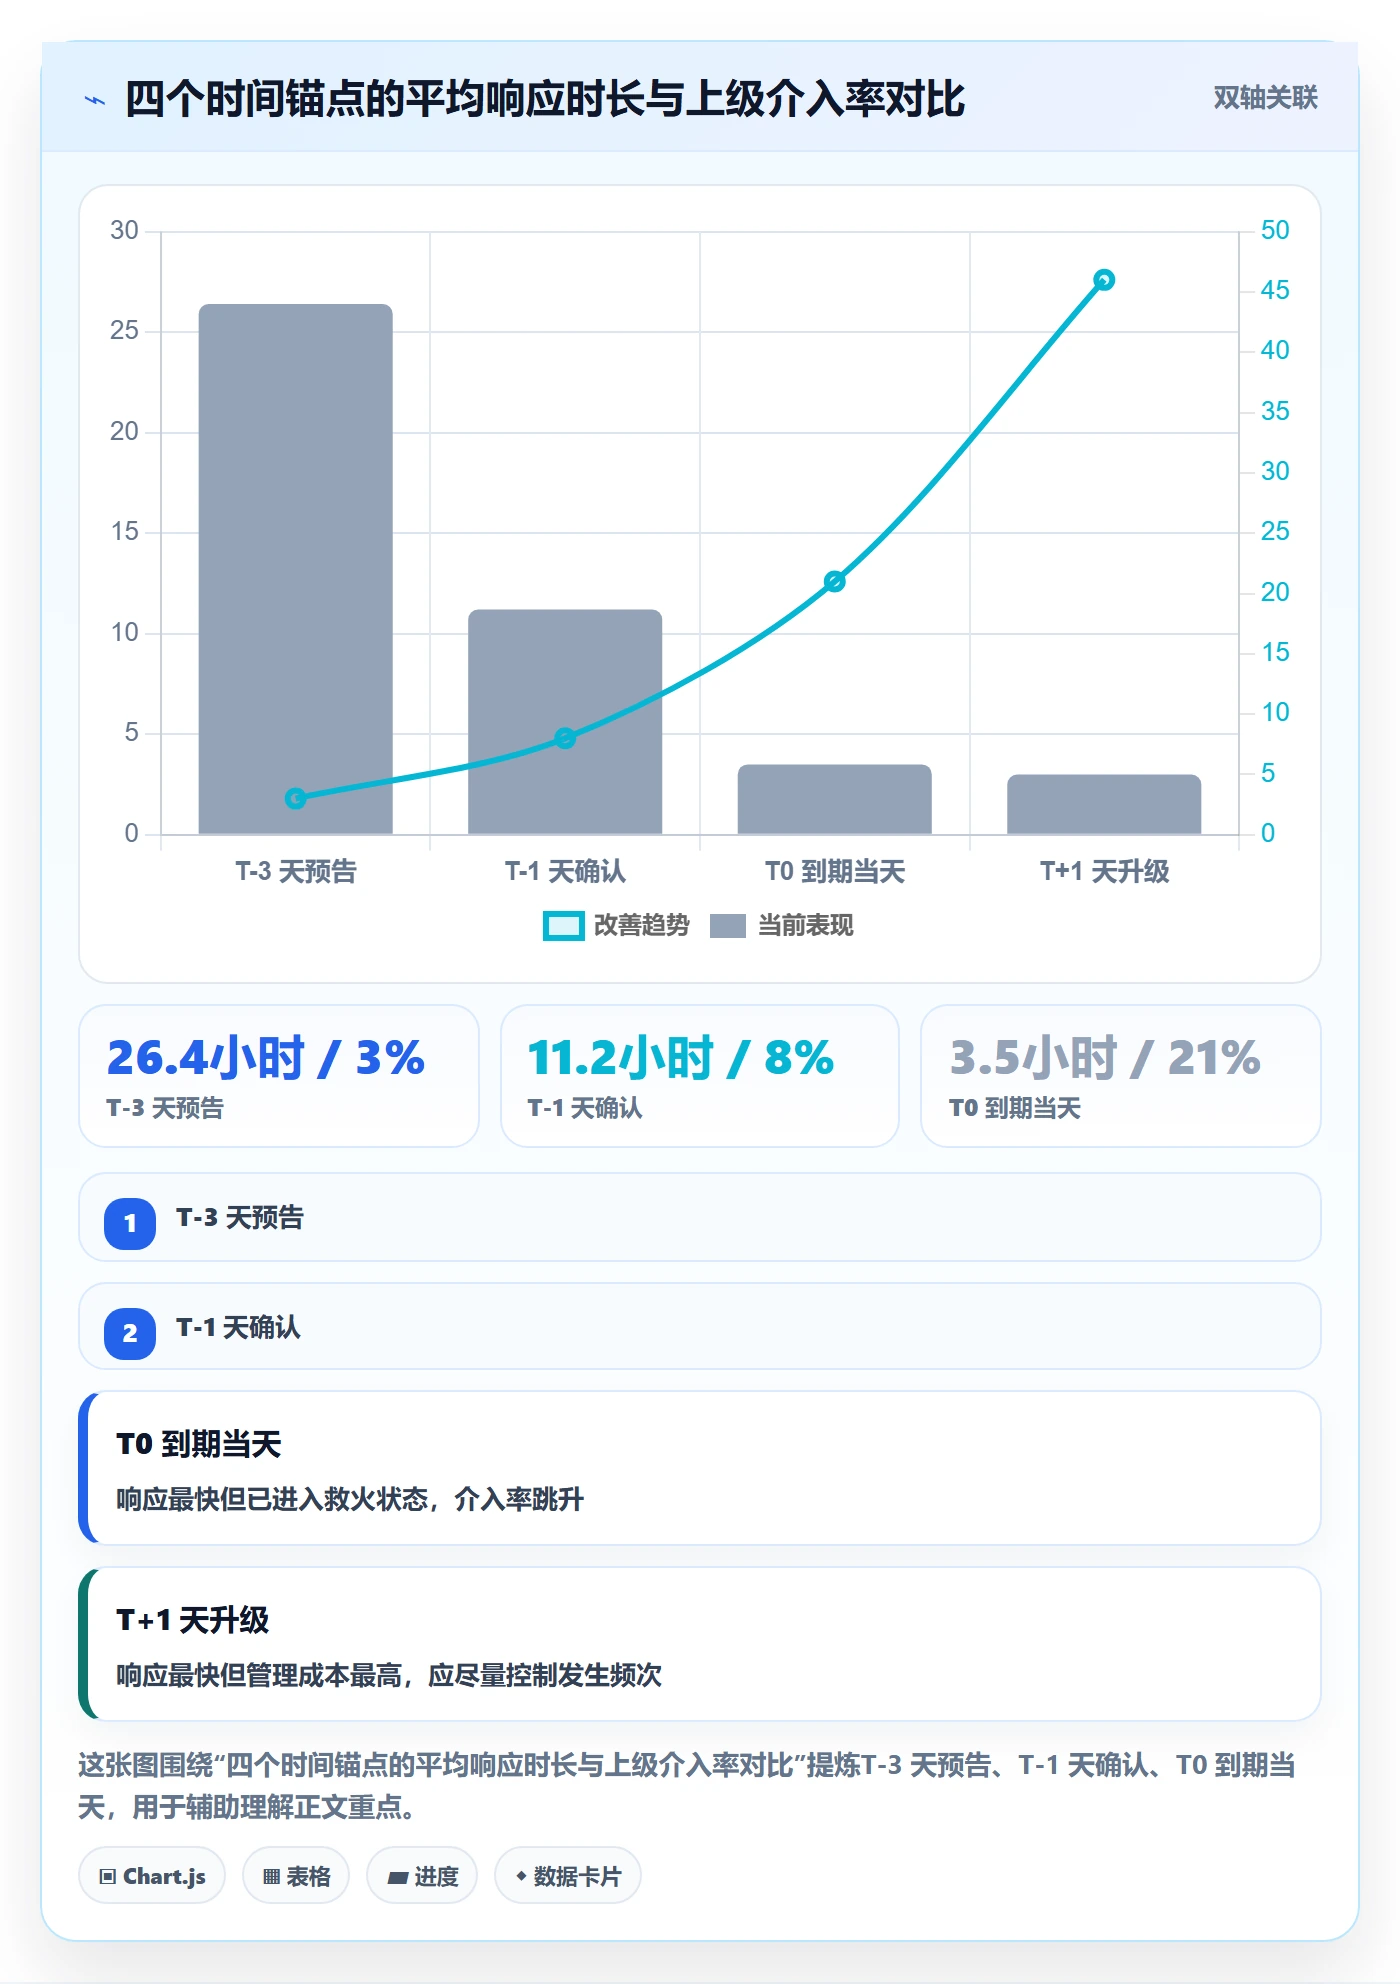The image size is (1400, 1984).
Task: Select the trend line point at T-1
Action: pos(565,738)
